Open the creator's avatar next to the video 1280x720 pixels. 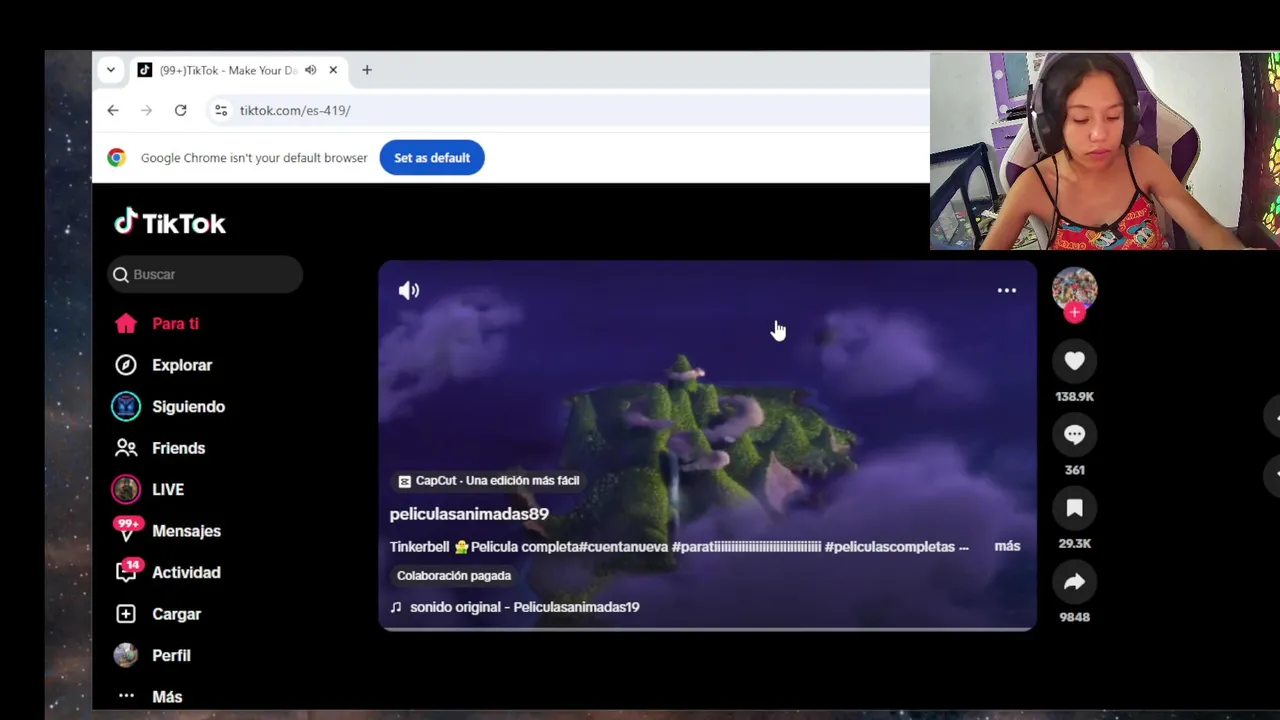tap(1075, 289)
